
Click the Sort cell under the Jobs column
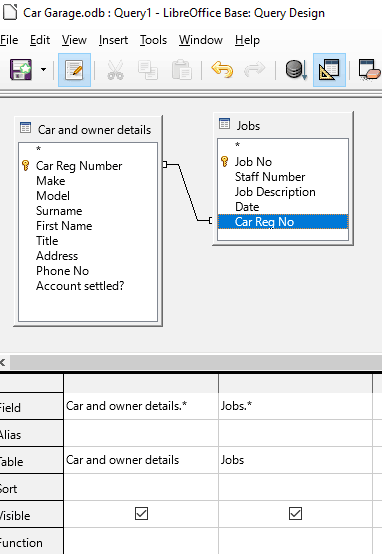coord(295,487)
